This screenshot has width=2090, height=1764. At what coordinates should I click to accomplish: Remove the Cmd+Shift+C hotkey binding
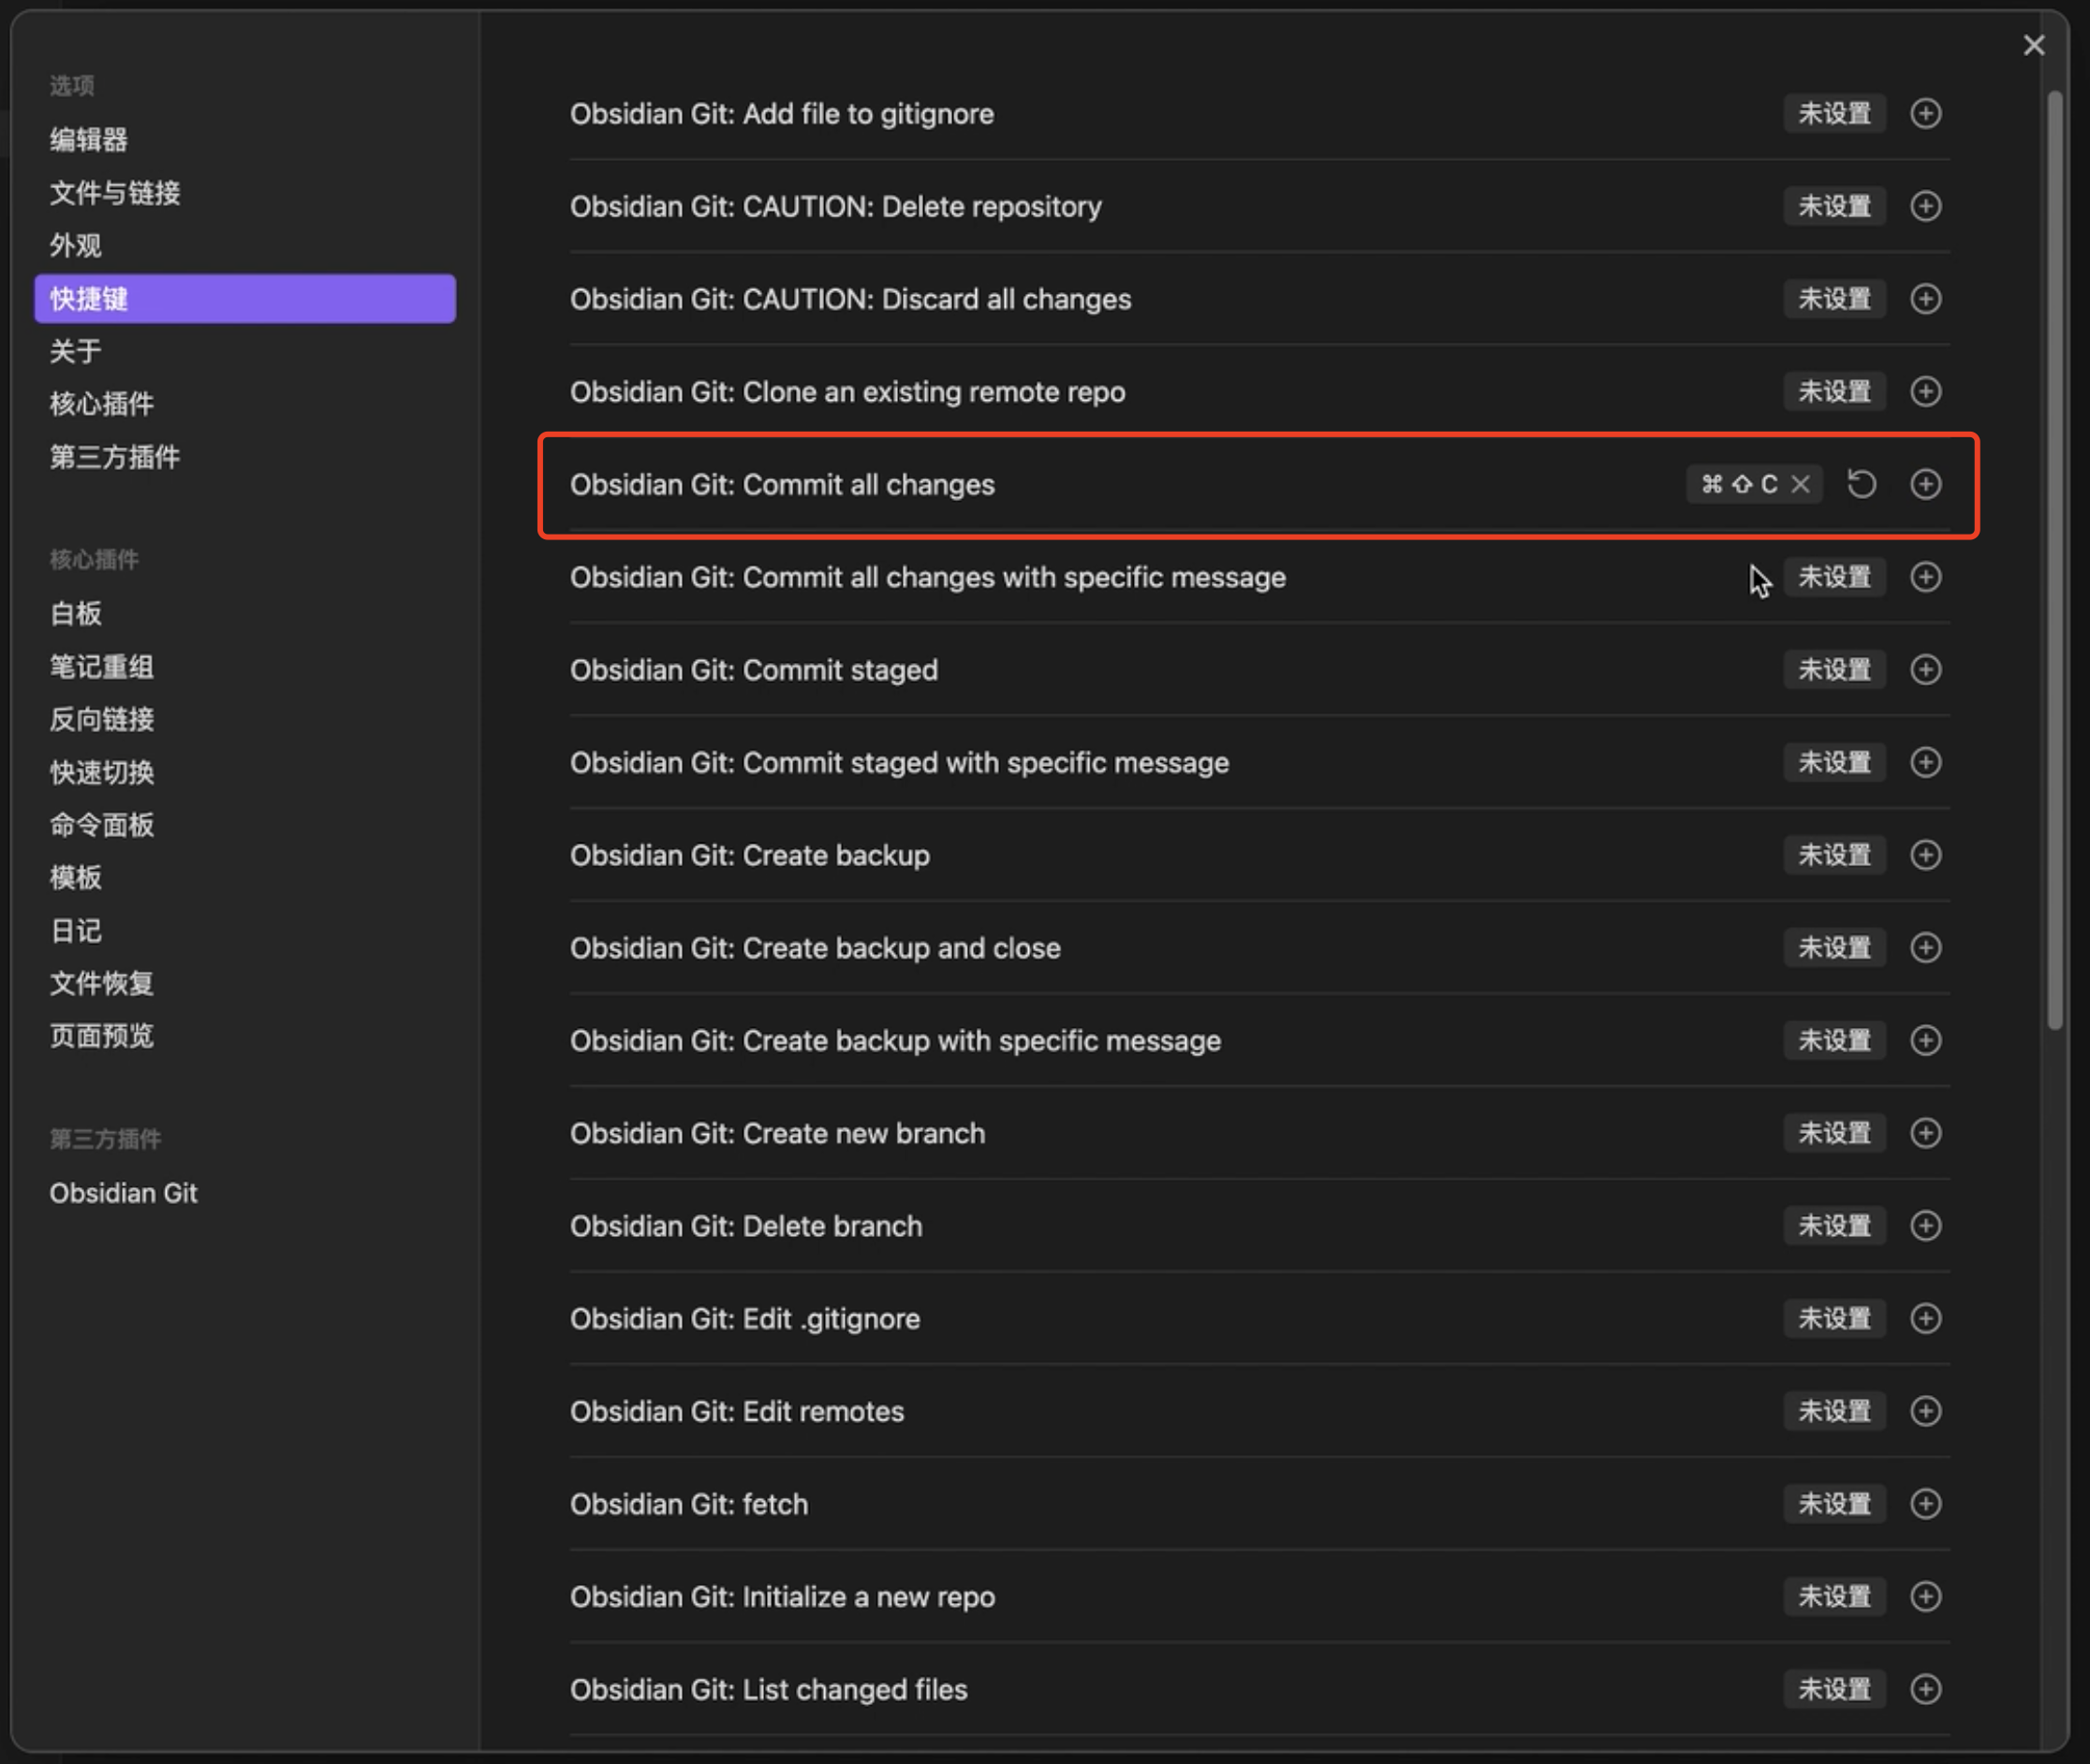coord(1800,484)
